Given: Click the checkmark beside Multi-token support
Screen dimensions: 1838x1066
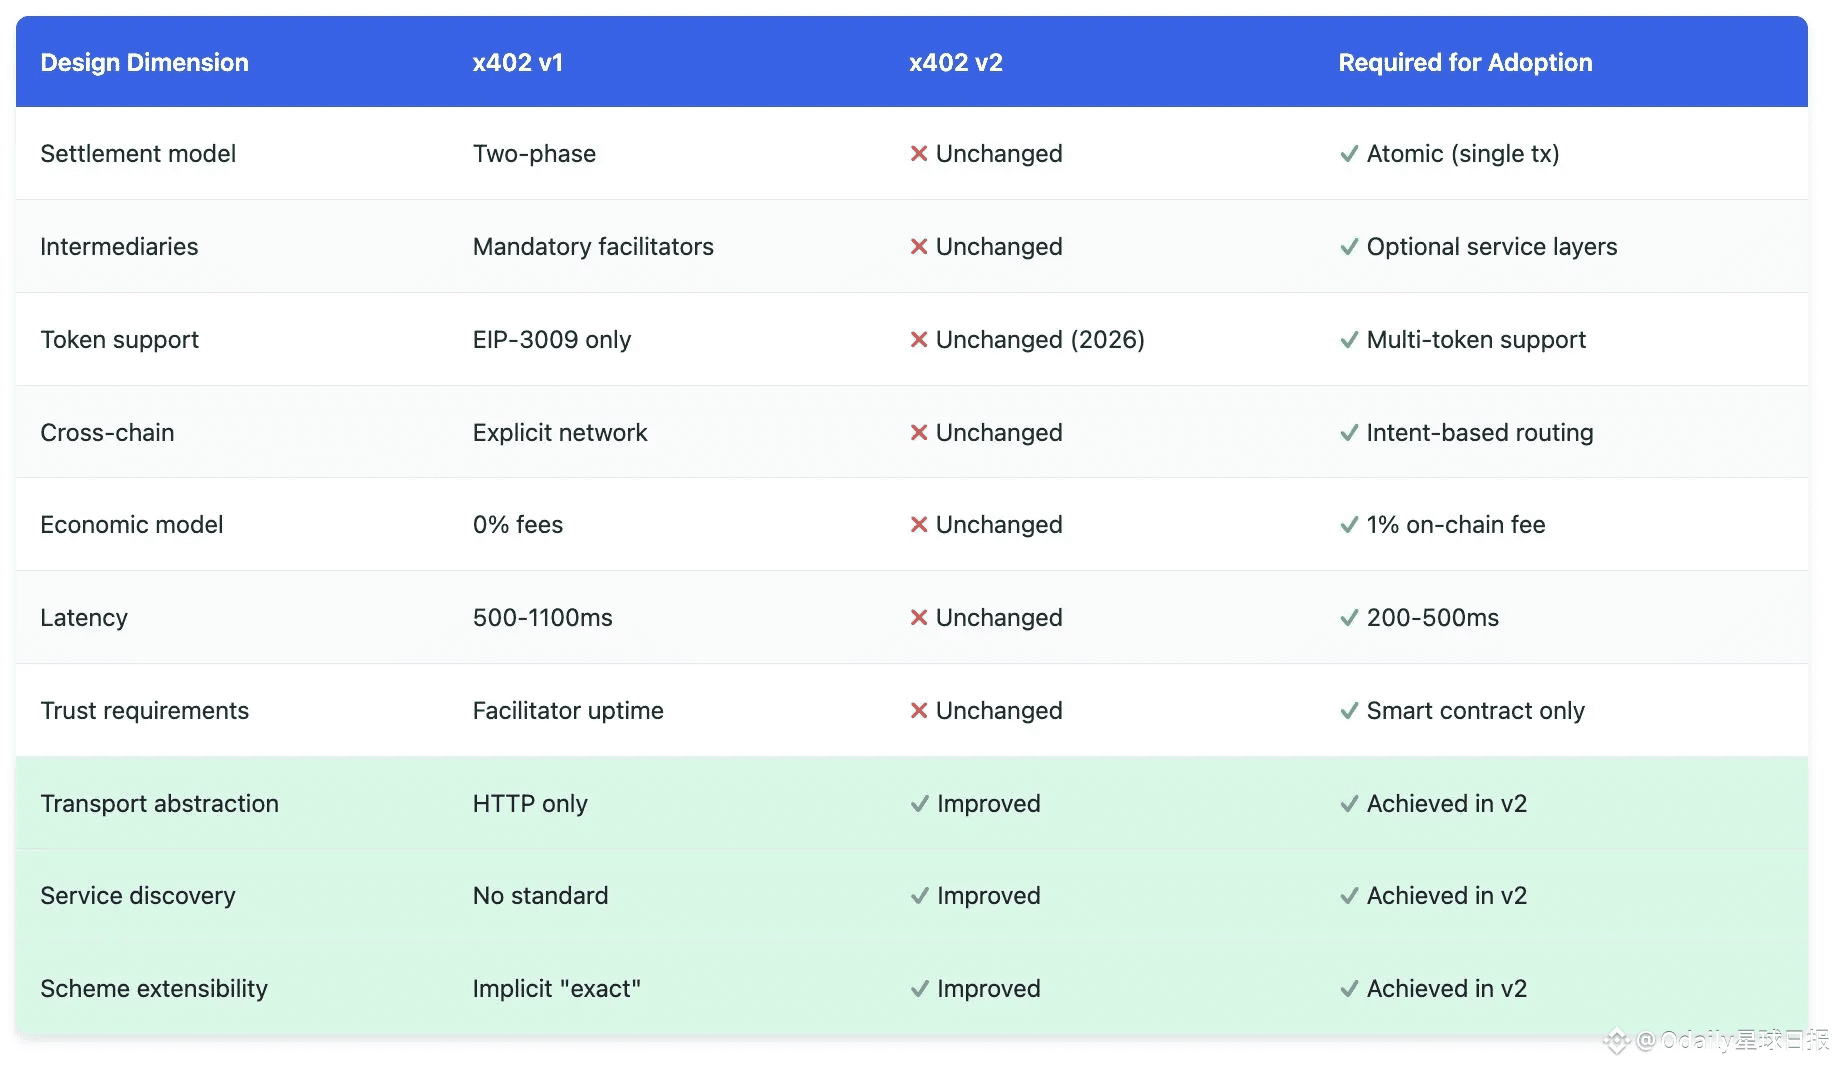Looking at the screenshot, I should [x=1349, y=340].
